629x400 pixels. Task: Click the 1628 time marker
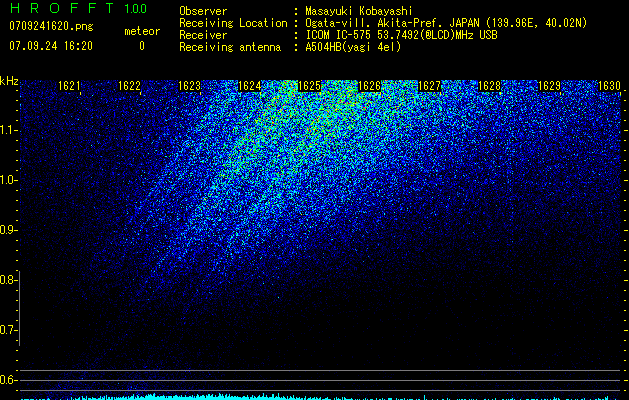489,86
